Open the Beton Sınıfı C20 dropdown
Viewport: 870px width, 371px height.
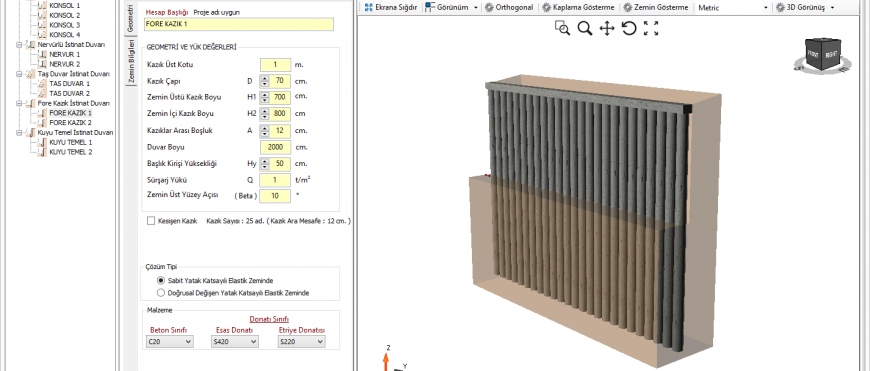click(170, 342)
